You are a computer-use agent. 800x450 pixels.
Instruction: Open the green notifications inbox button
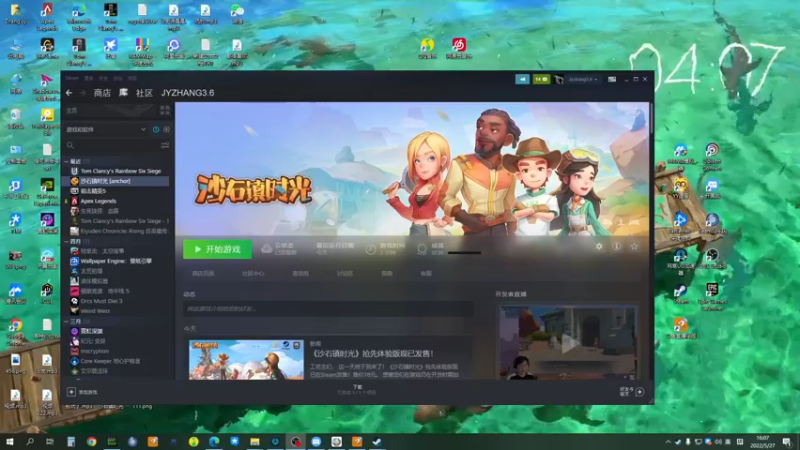pos(541,79)
